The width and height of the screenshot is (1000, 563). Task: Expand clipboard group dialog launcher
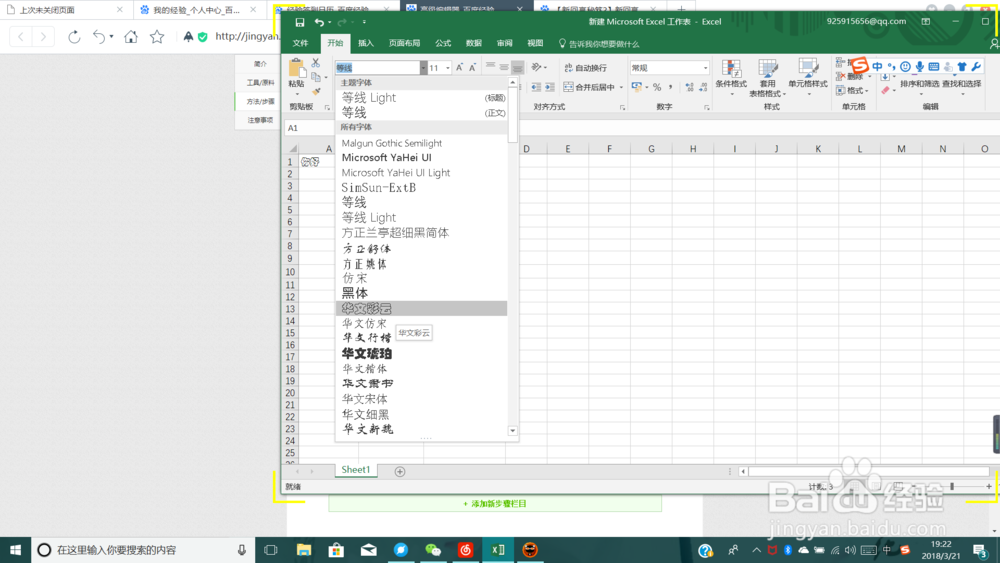tap(328, 108)
